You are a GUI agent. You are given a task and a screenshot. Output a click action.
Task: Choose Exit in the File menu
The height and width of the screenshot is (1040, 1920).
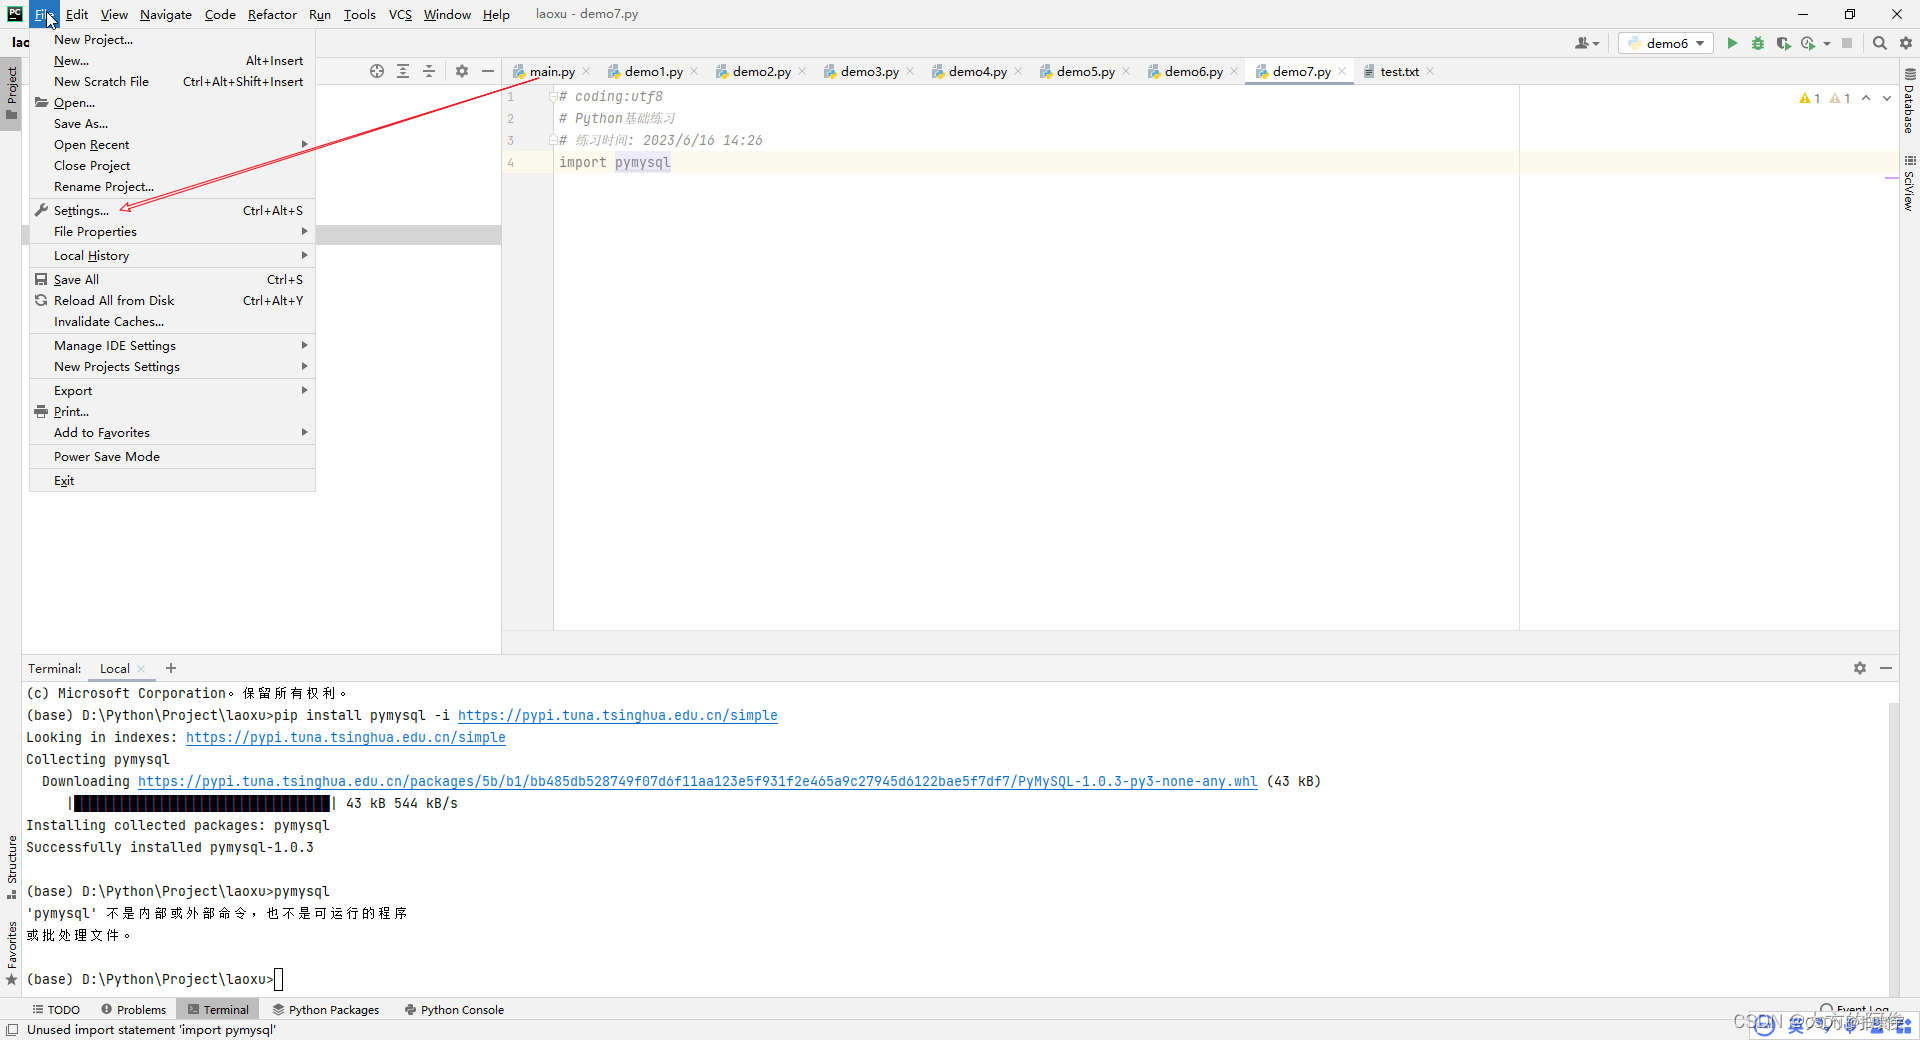[172, 481]
